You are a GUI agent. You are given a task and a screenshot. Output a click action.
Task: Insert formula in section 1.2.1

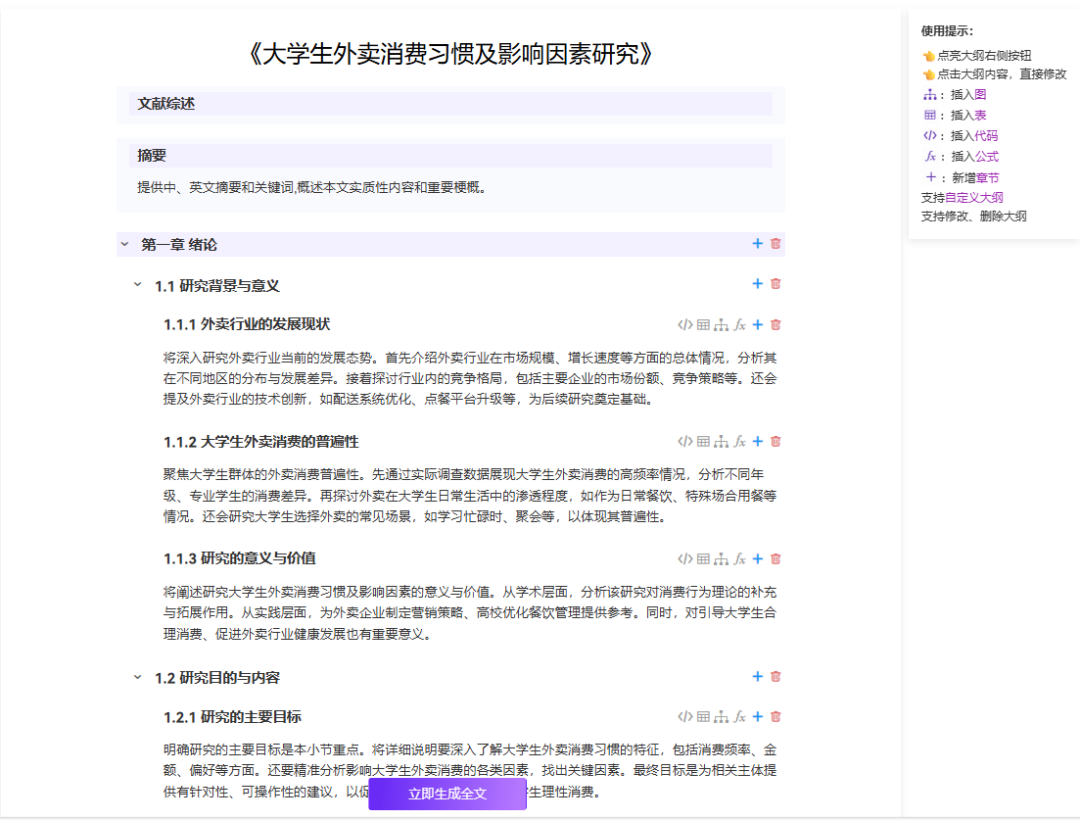[x=739, y=716]
